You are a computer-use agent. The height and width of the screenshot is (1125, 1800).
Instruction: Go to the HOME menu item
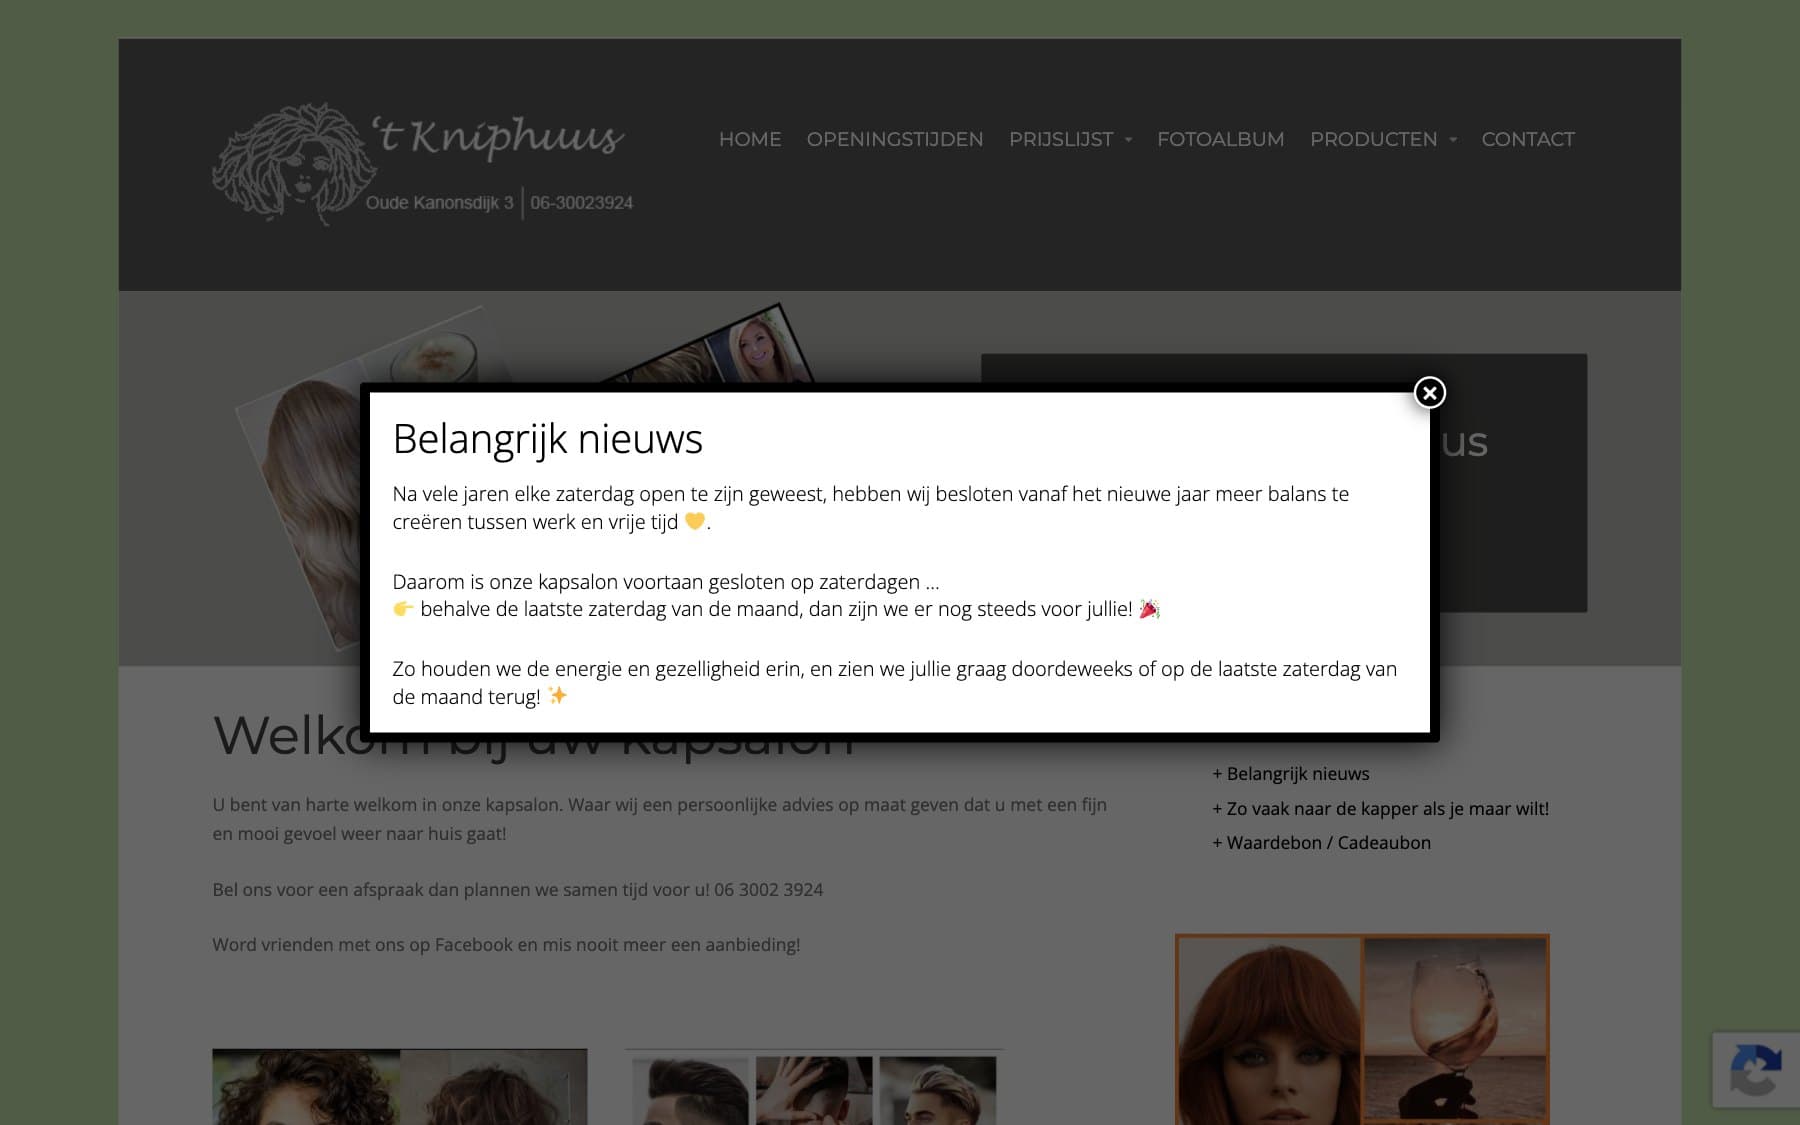tap(750, 139)
